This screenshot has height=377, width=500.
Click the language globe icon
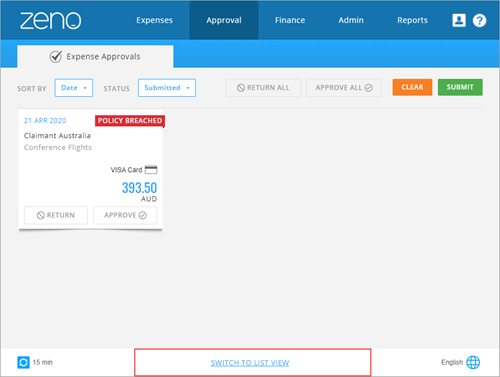click(x=473, y=362)
